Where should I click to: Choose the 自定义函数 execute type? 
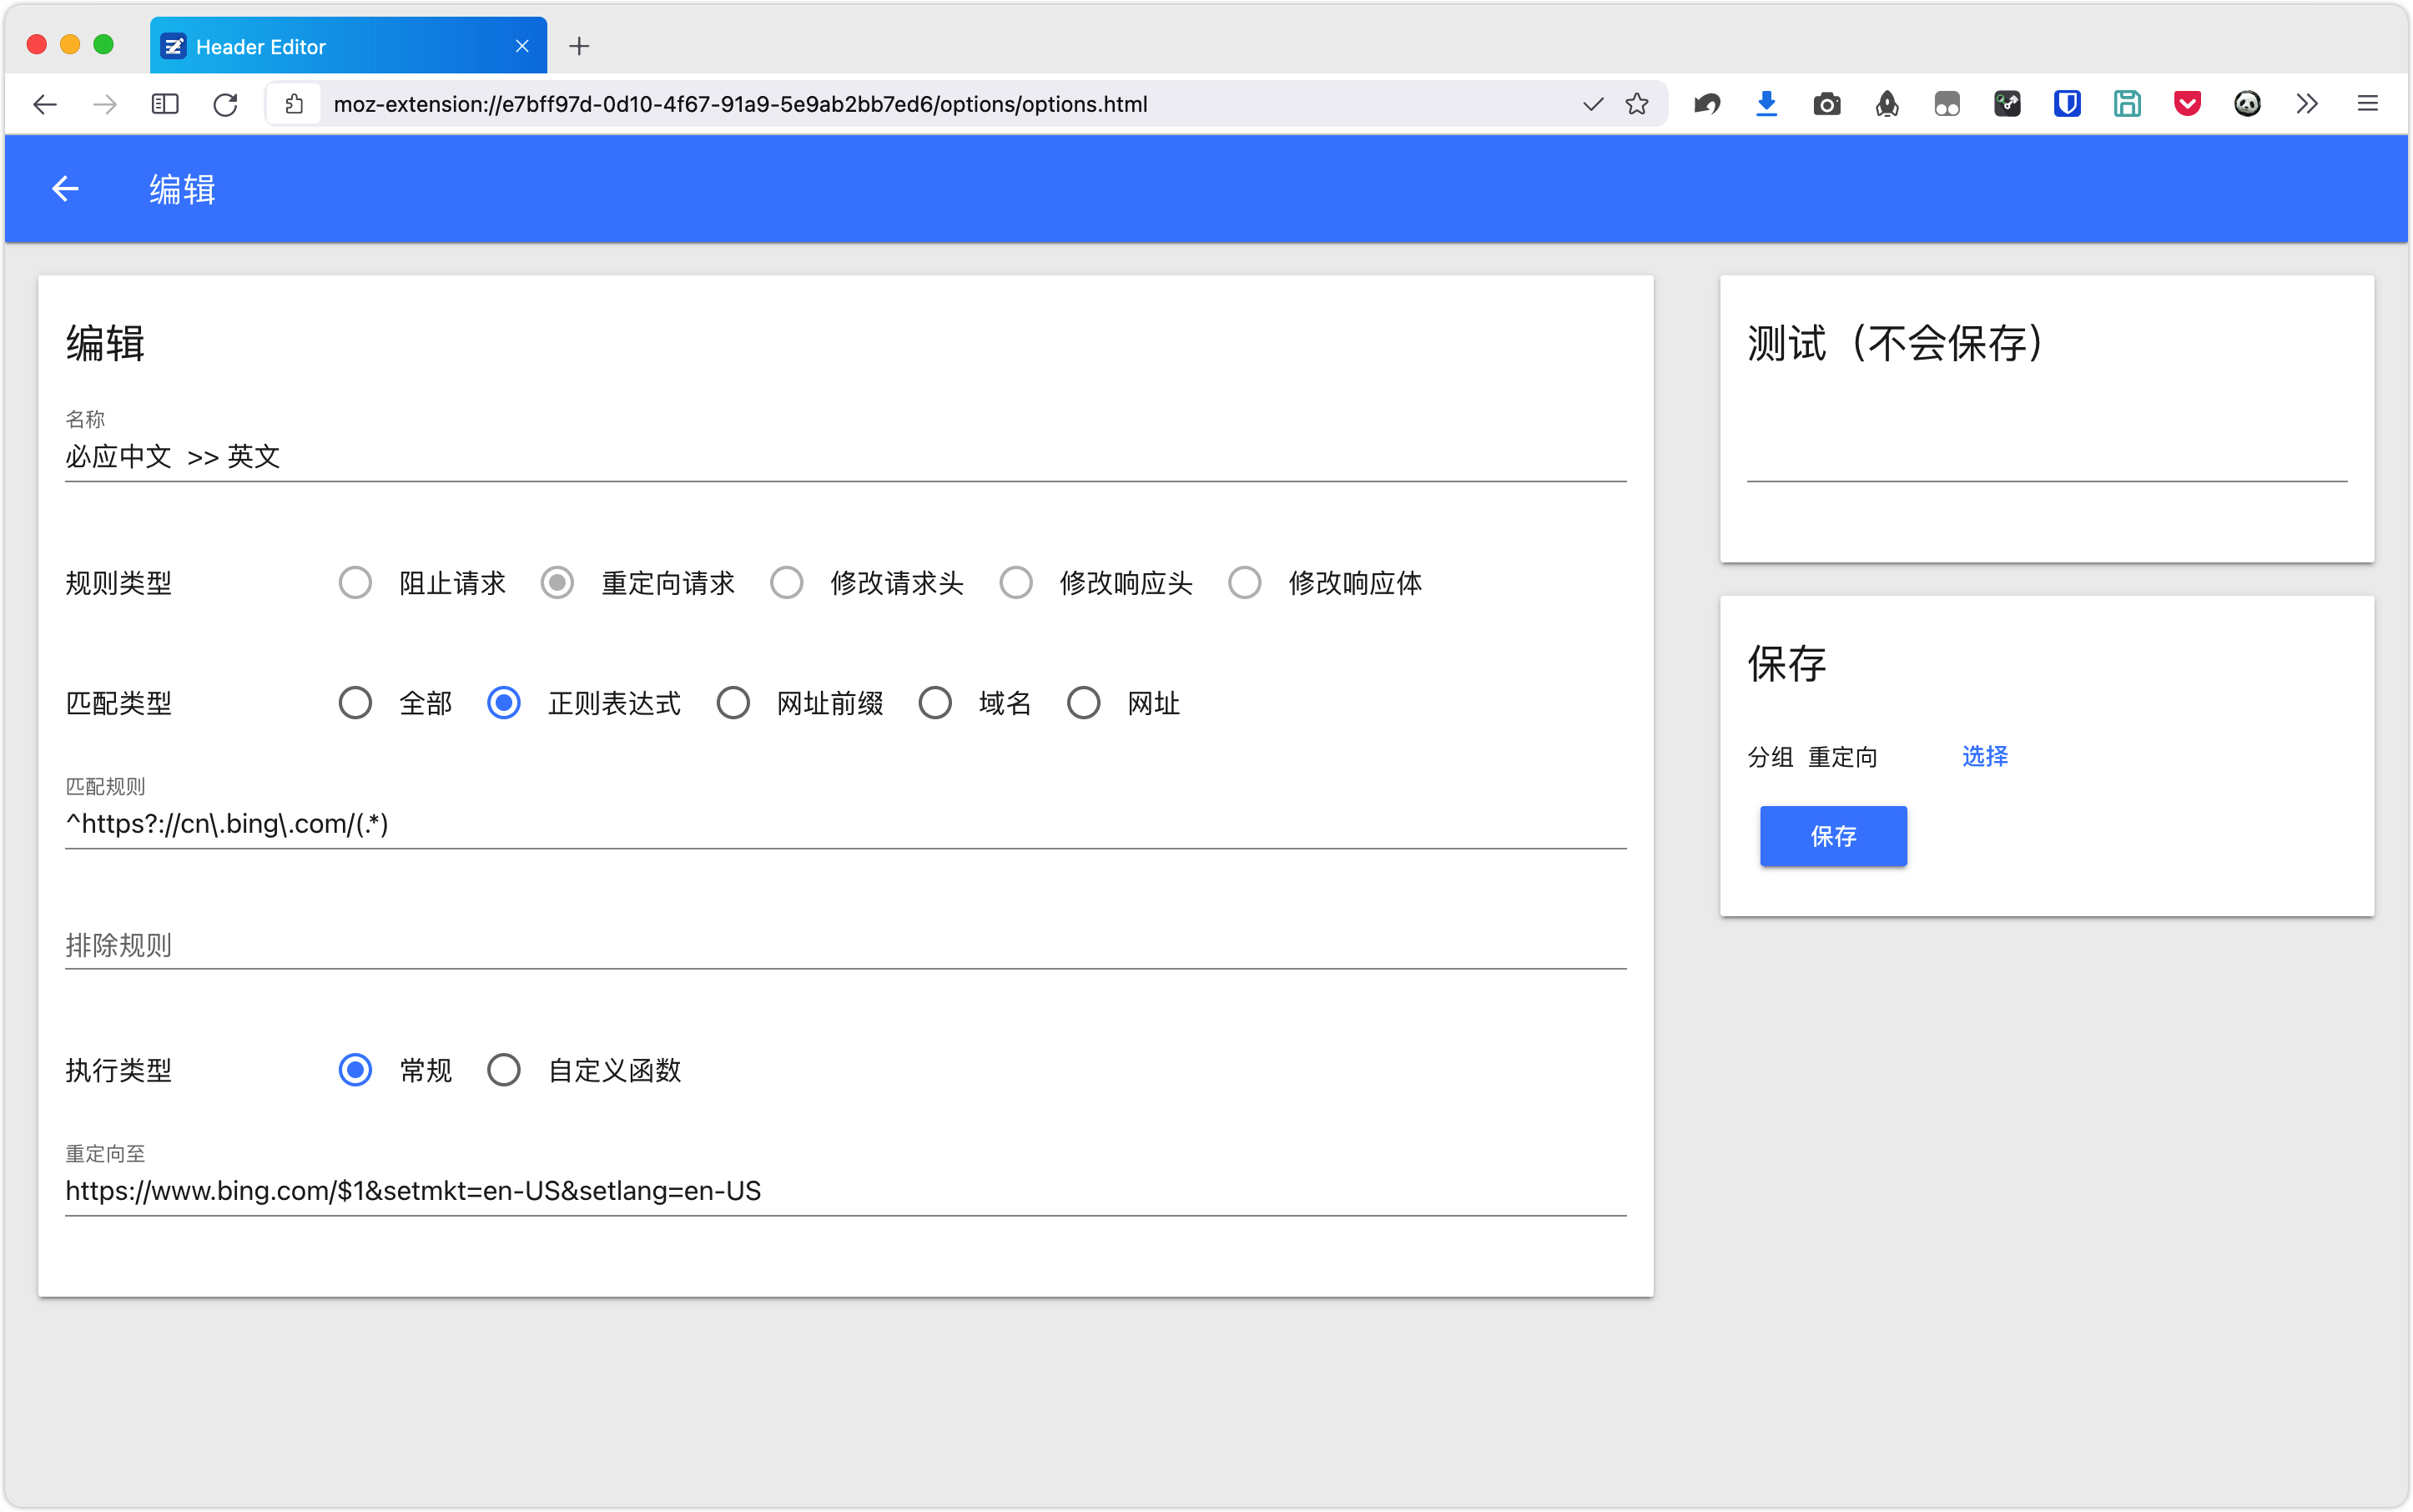pyautogui.click(x=504, y=1070)
